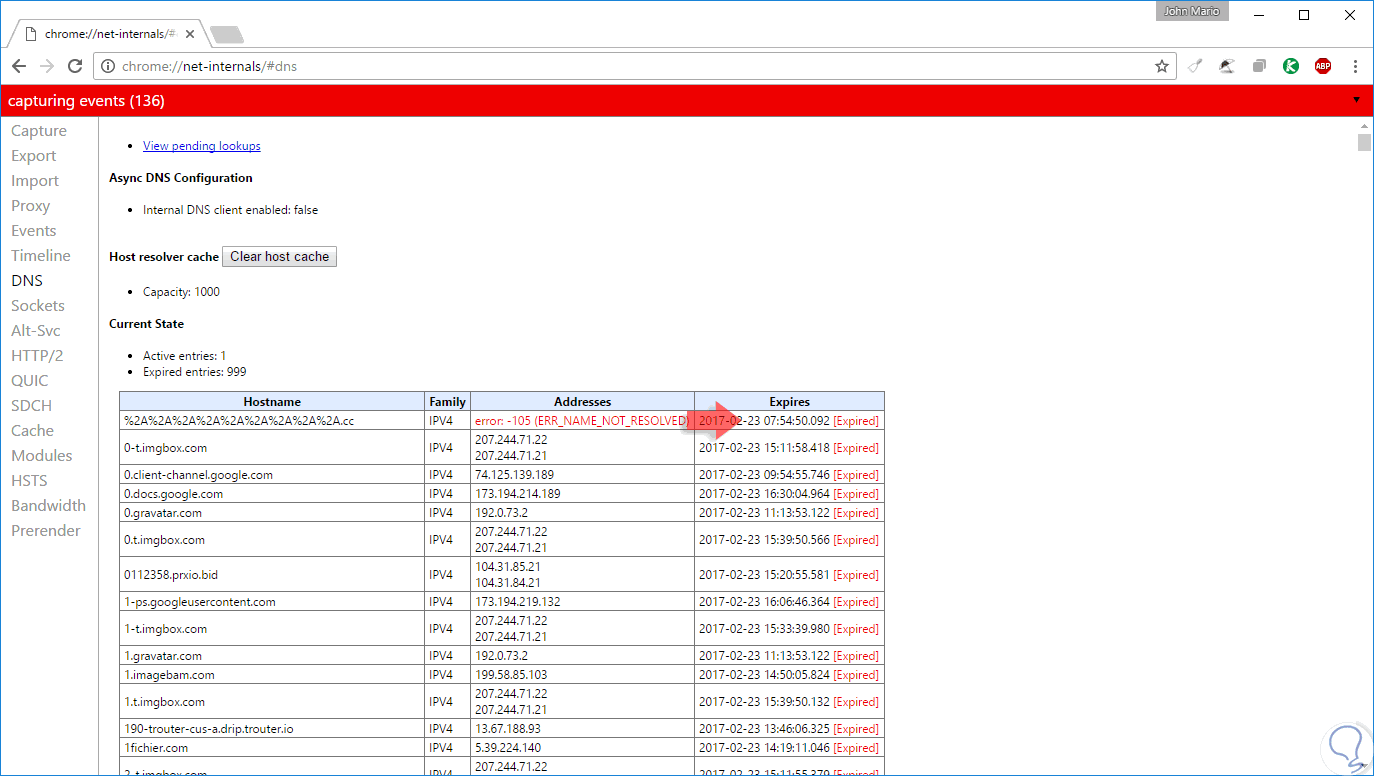The height and width of the screenshot is (776, 1374).
Task: Expand the dropdown arrow on the red capture bar
Action: [1357, 100]
